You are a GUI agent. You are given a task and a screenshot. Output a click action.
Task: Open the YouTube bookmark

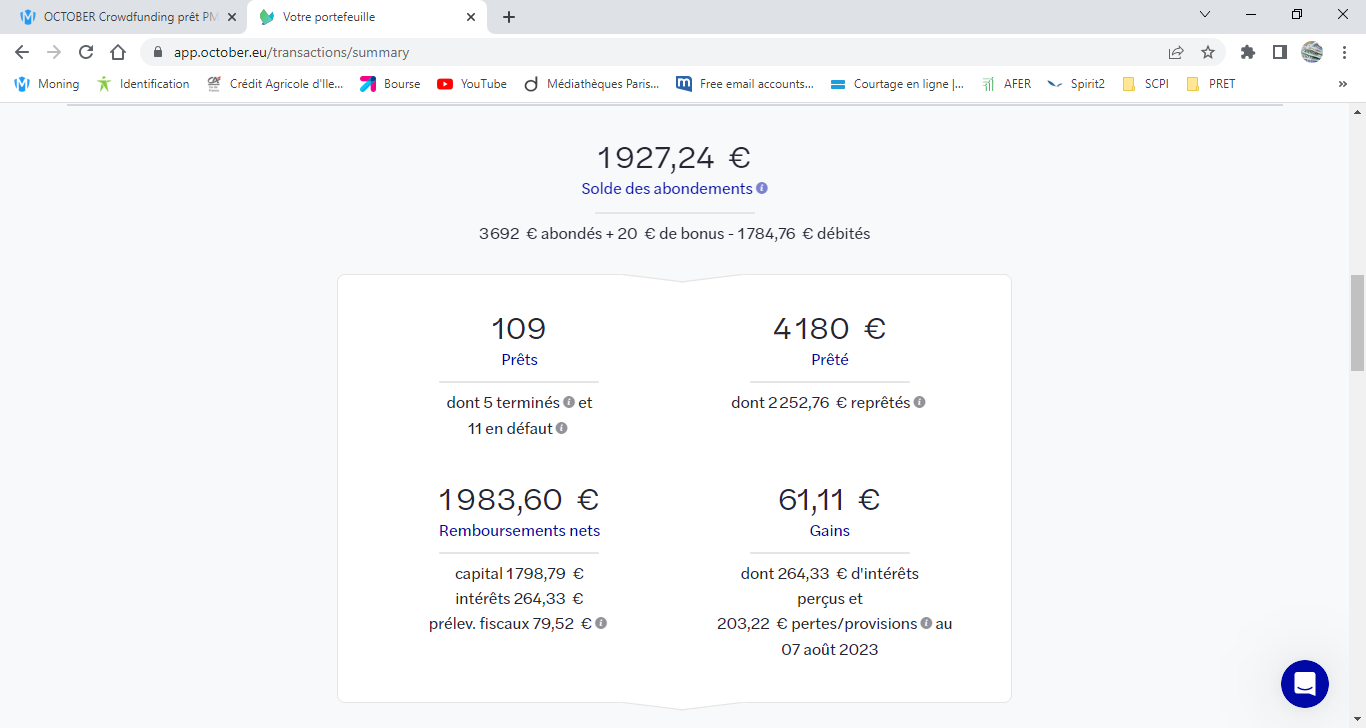point(472,84)
